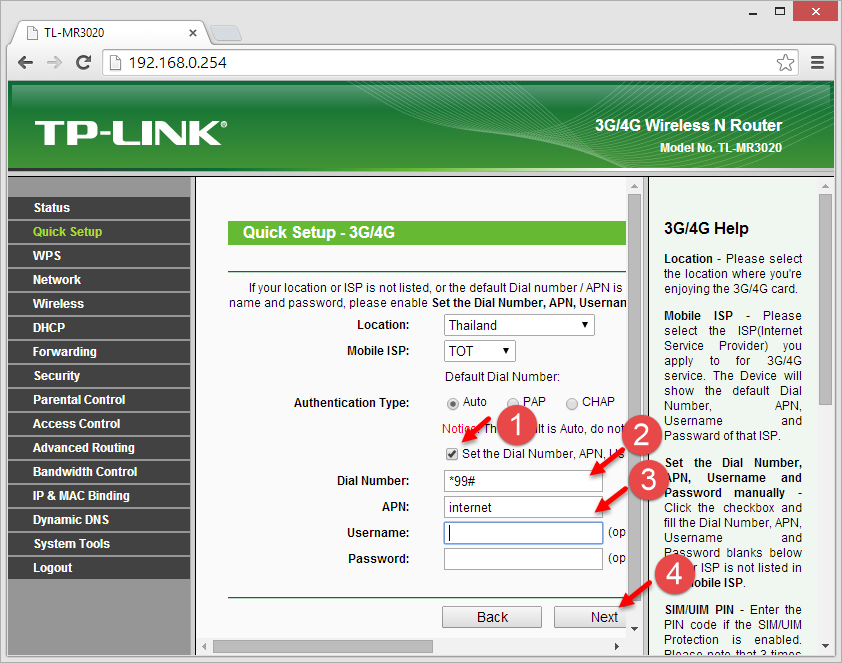
Task: Click horizontal scrollbar left arrow
Action: pos(204,646)
